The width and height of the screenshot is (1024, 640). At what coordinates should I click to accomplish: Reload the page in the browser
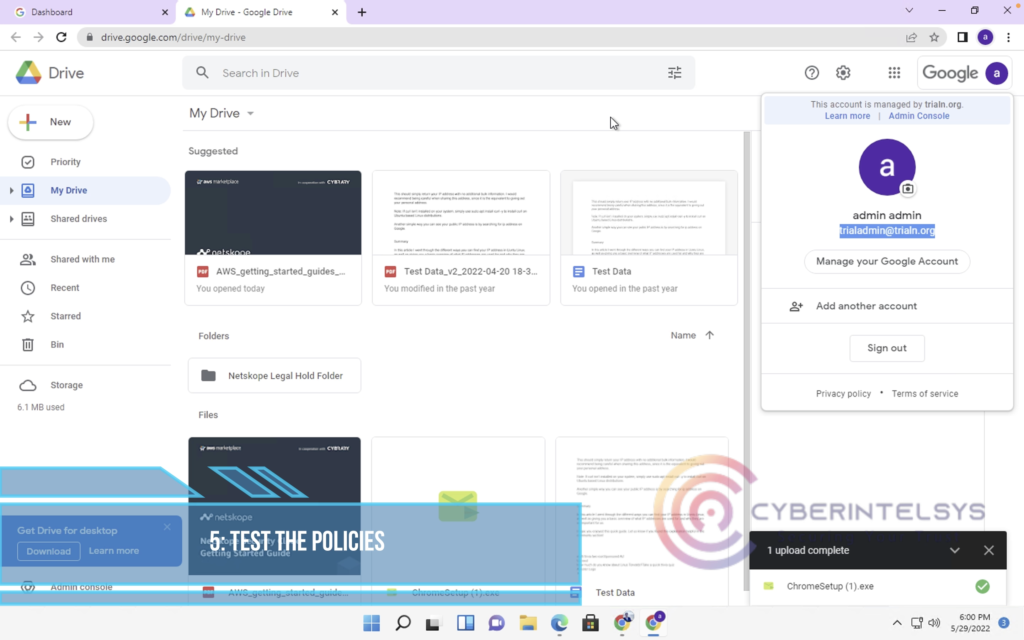pos(61,37)
